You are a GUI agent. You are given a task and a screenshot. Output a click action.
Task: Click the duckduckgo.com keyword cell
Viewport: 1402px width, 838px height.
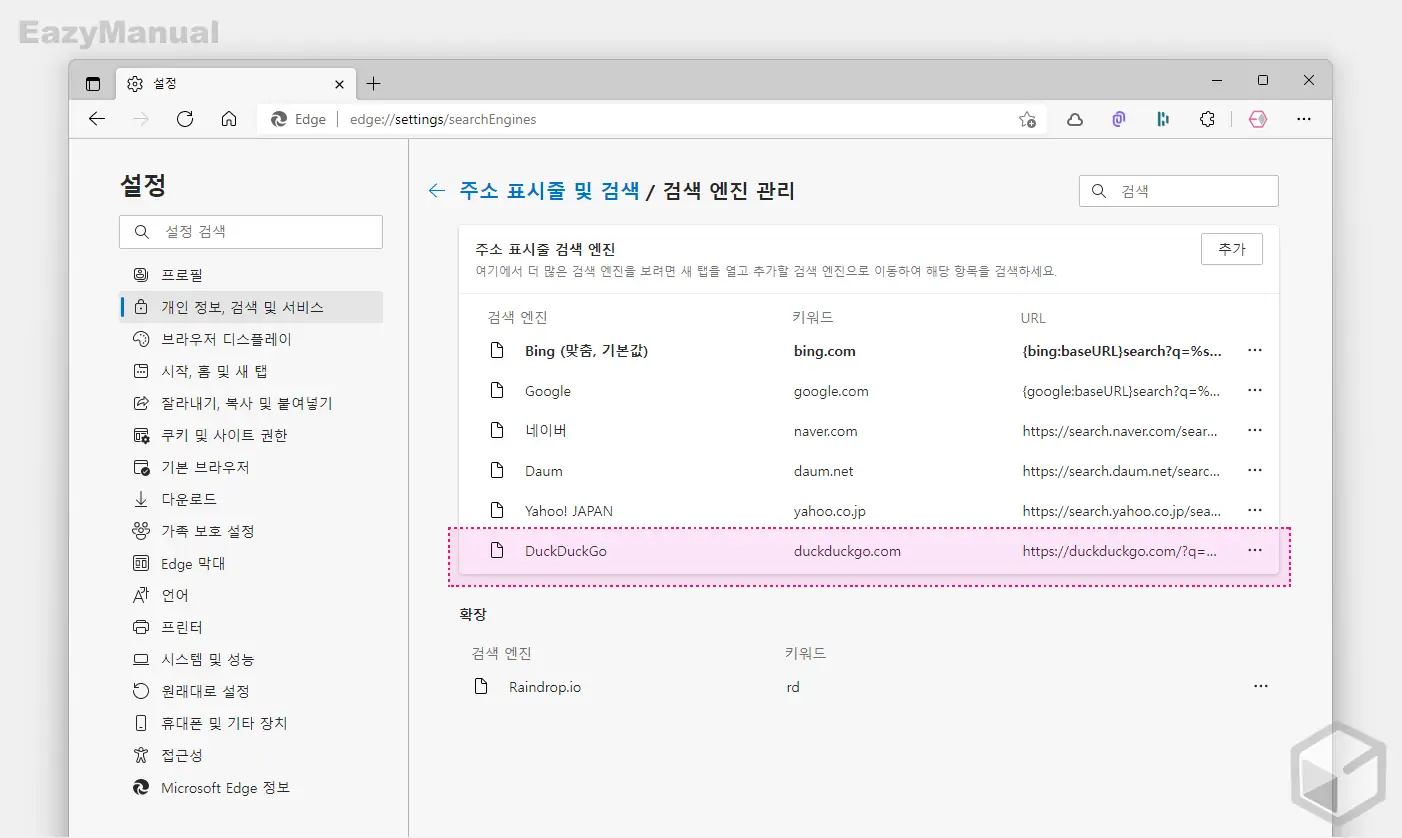click(x=847, y=551)
